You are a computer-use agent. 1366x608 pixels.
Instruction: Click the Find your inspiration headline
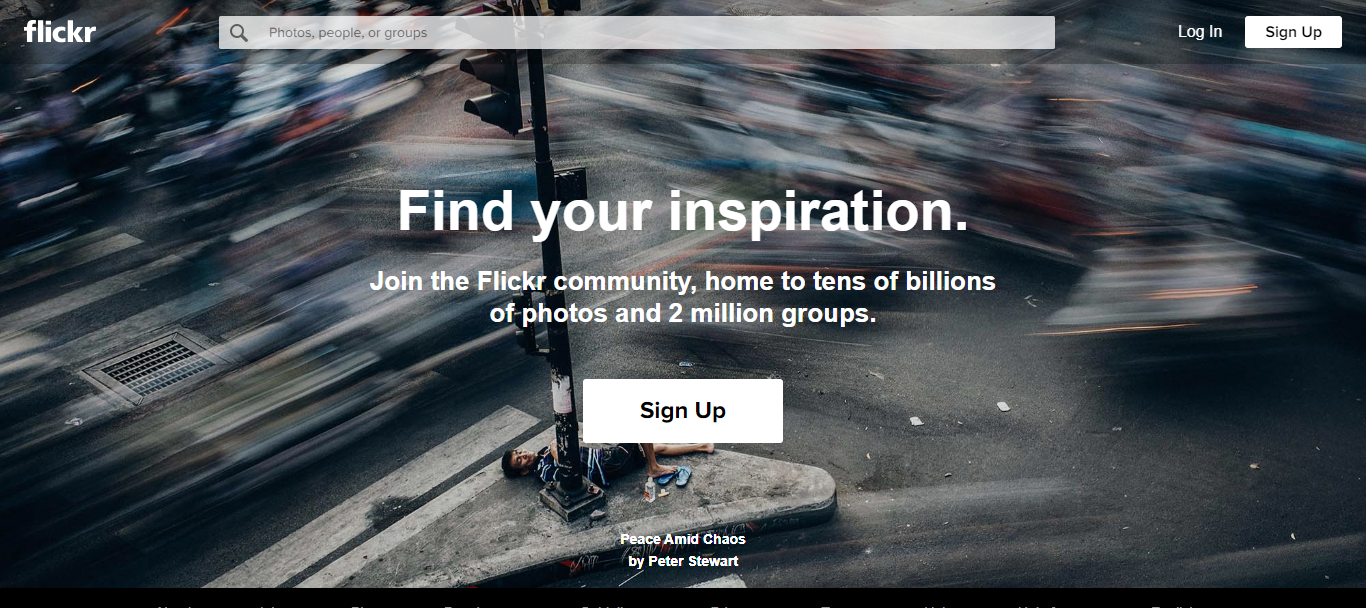pos(683,211)
